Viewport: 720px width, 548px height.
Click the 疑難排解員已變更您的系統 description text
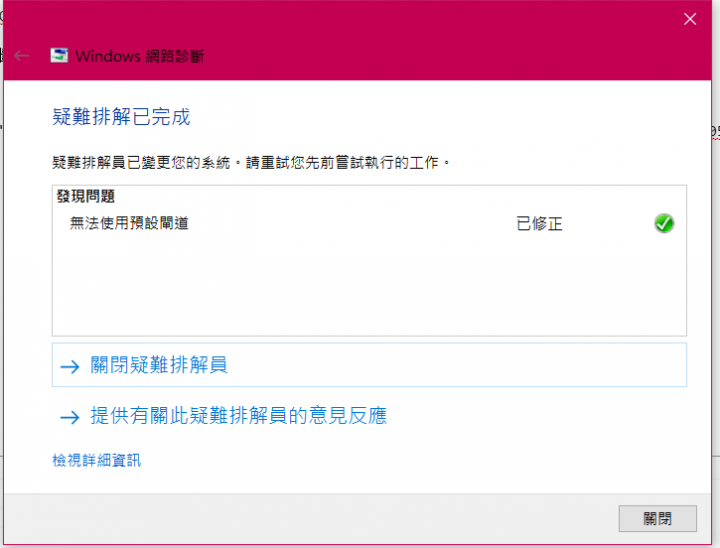point(251,162)
